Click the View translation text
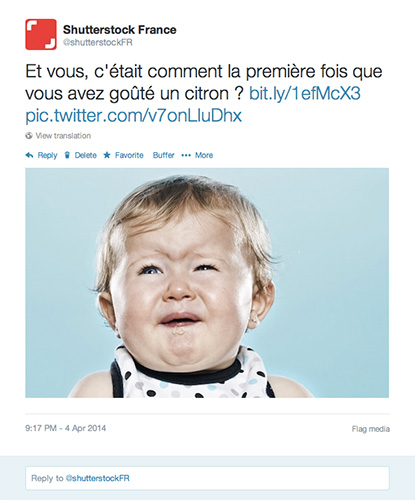The height and width of the screenshot is (500, 415). (63, 136)
